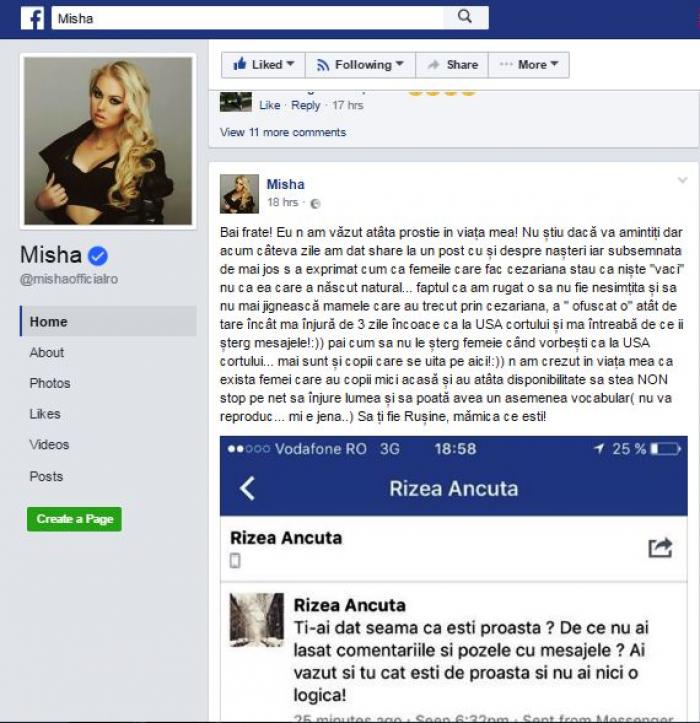This screenshot has width=700, height=723.
Task: Open the Following dropdown menu
Action: 360,65
